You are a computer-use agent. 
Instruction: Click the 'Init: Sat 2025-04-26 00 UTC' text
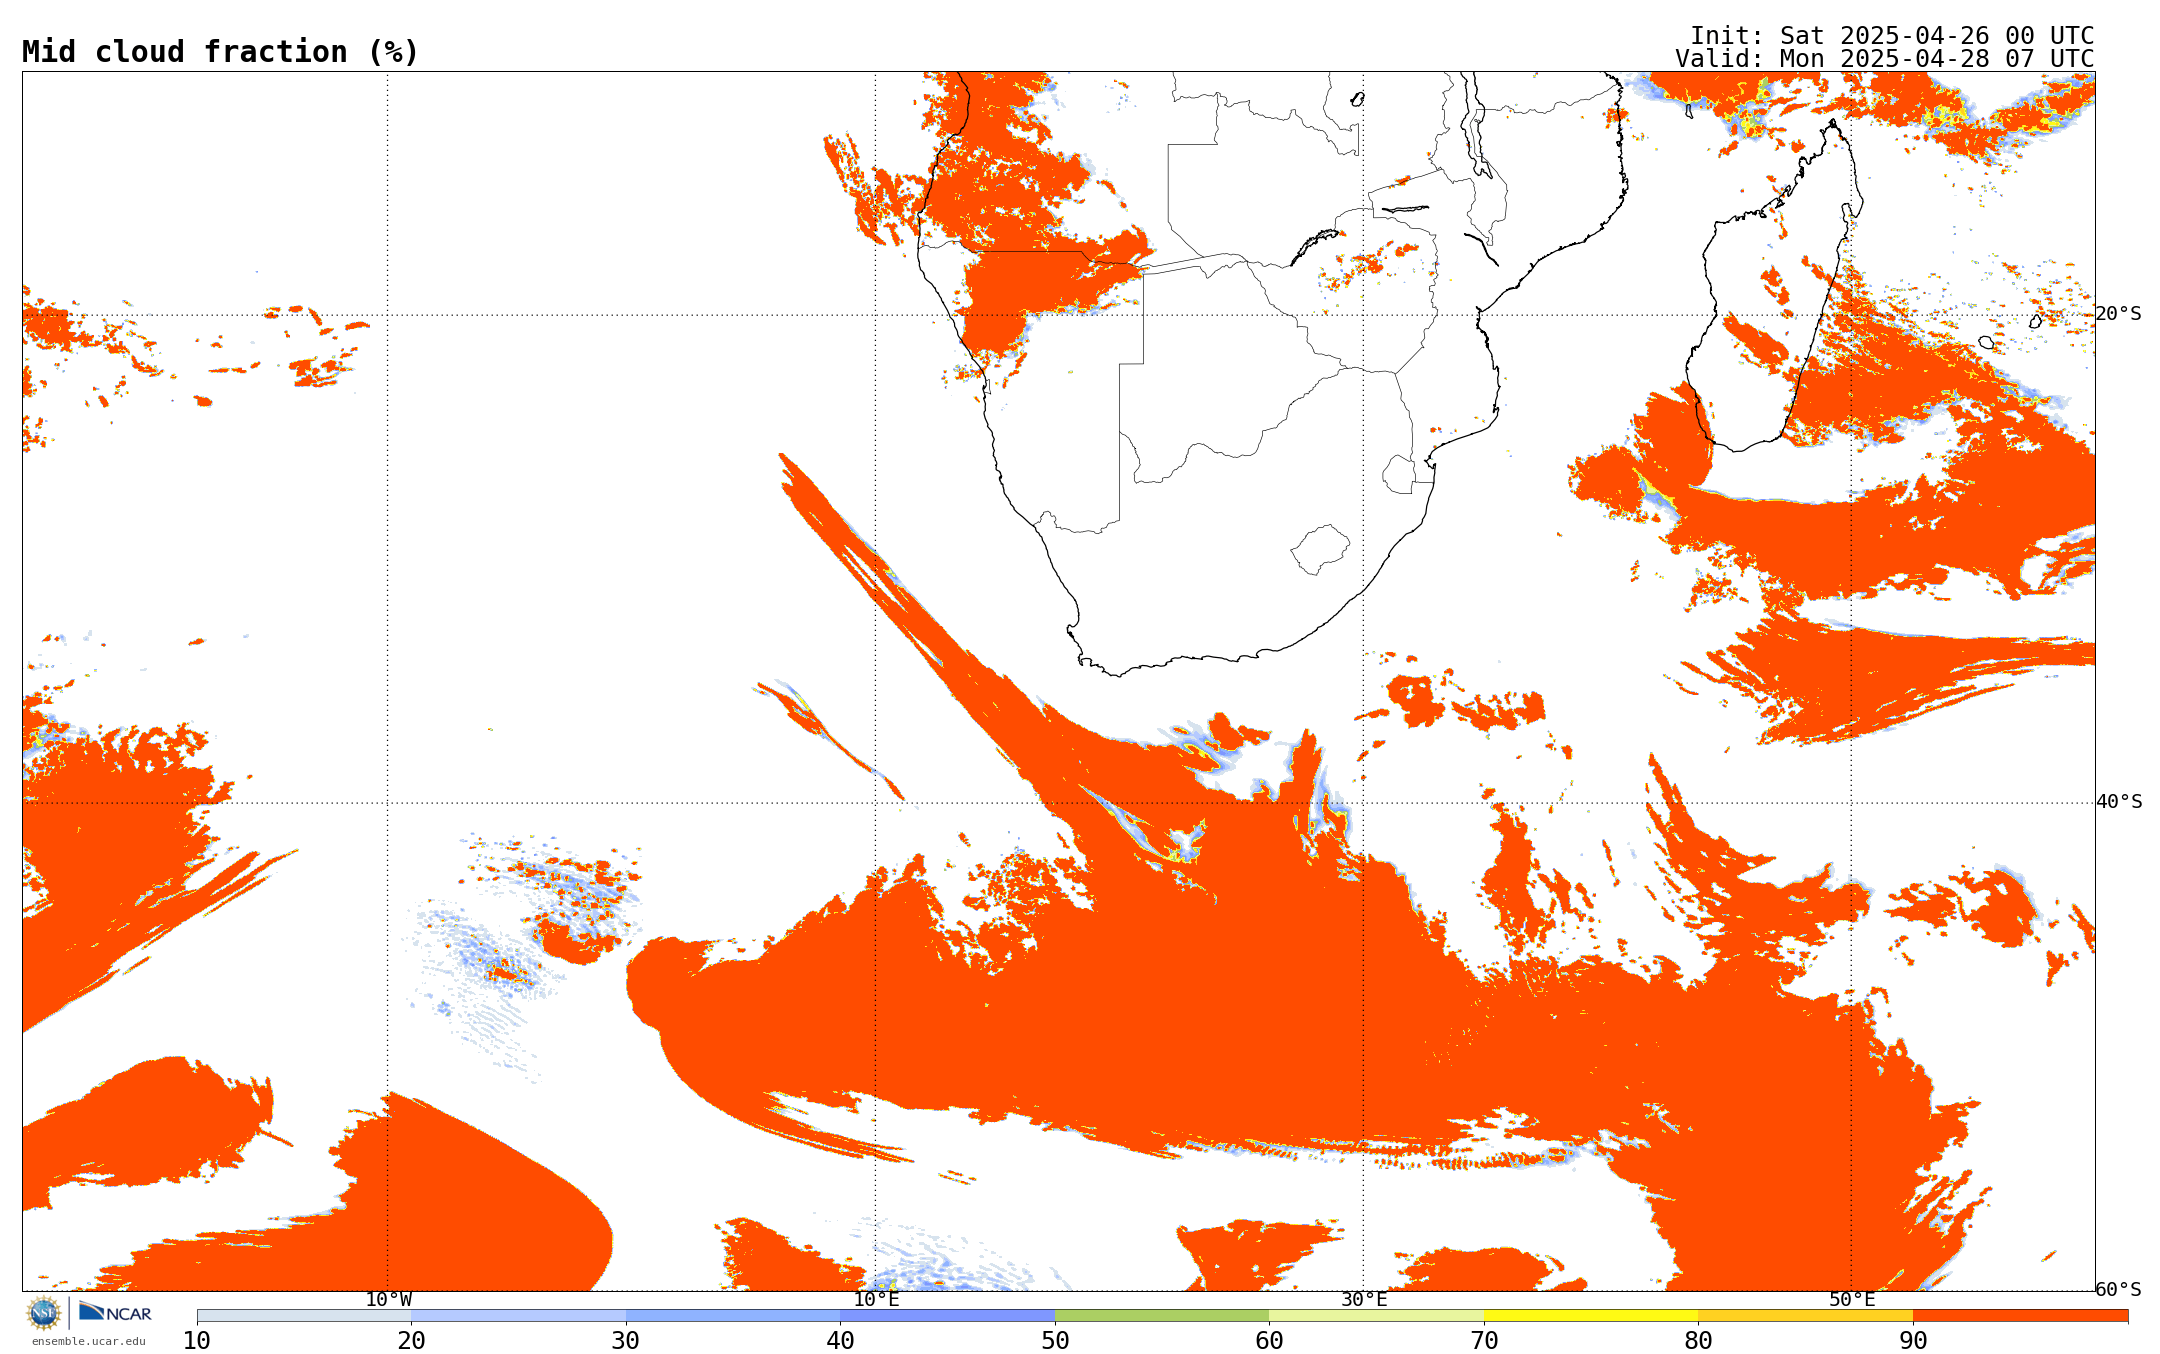pyautogui.click(x=1892, y=36)
